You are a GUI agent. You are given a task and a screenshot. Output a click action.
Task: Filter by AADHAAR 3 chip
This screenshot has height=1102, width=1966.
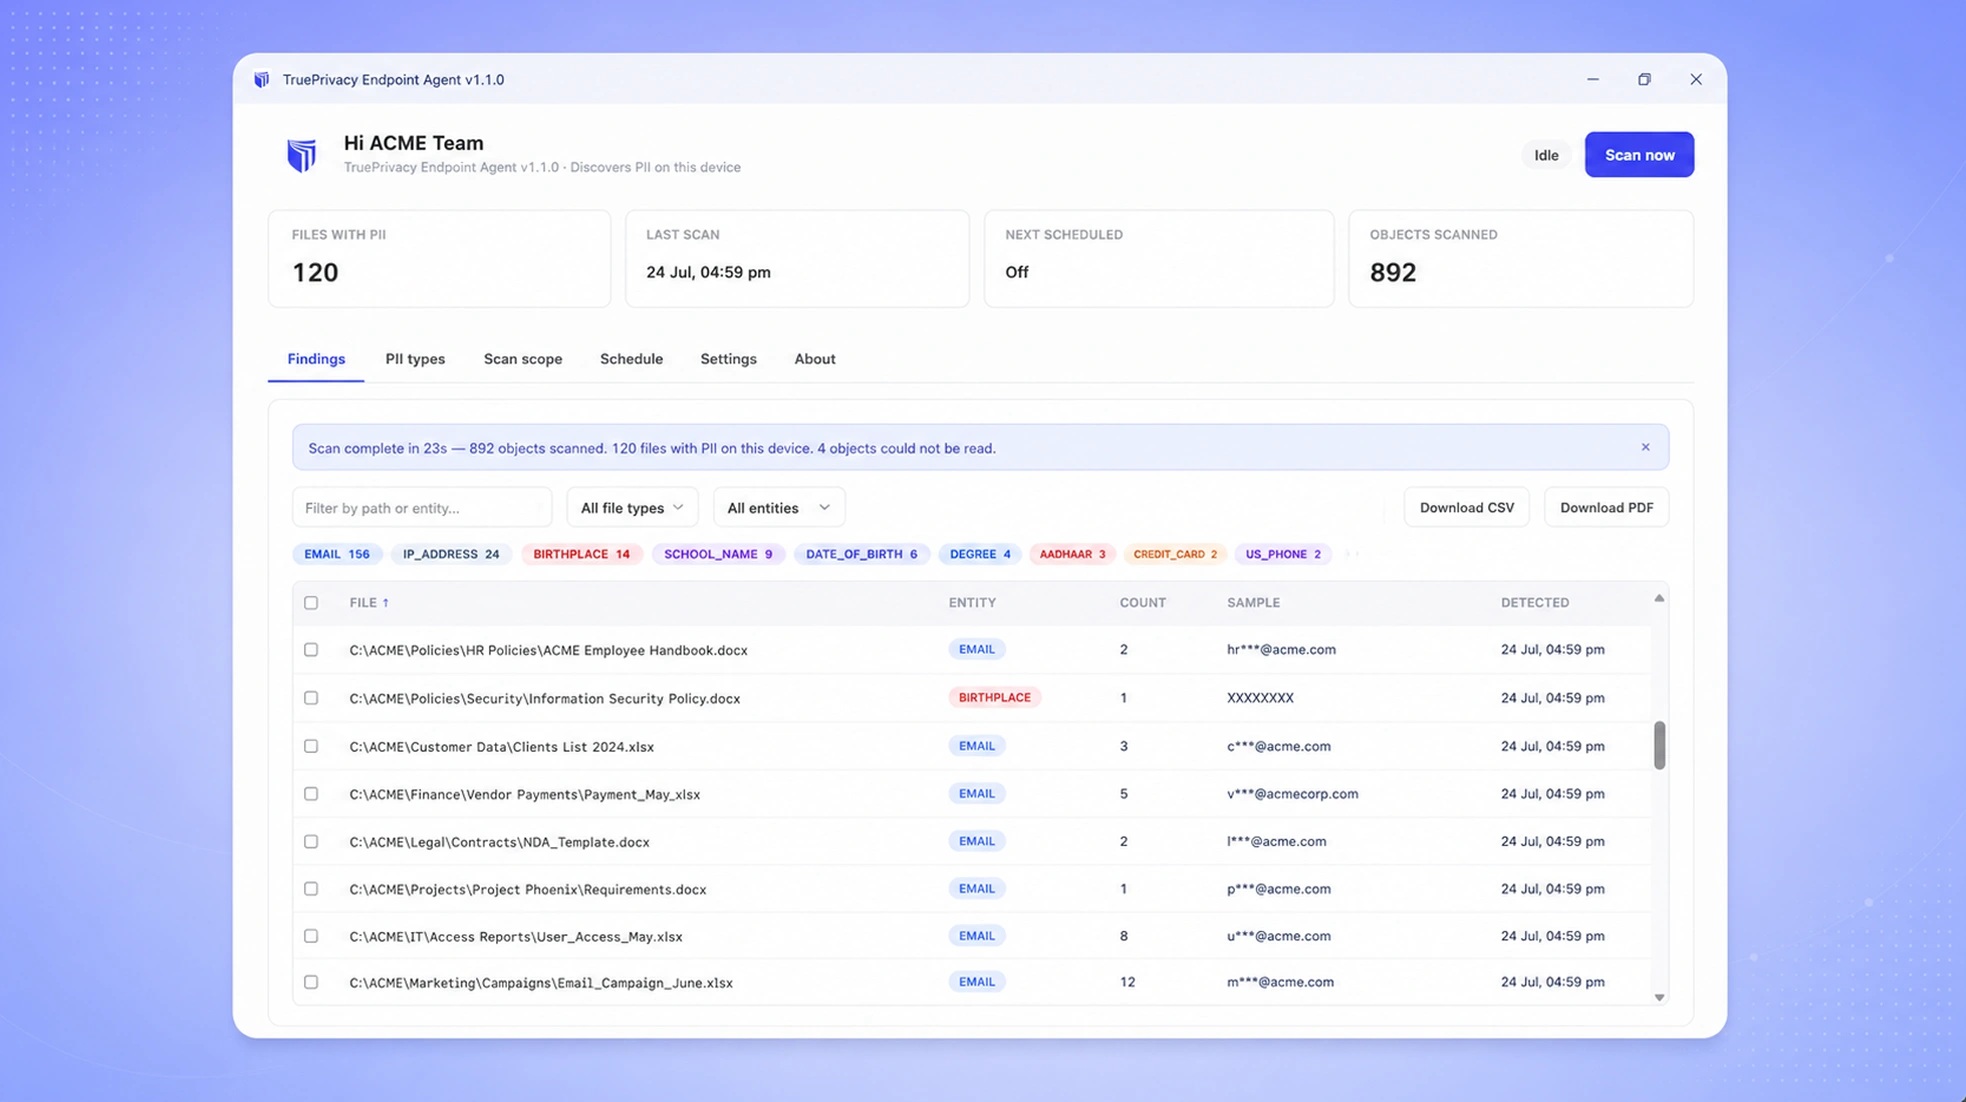[1072, 554]
